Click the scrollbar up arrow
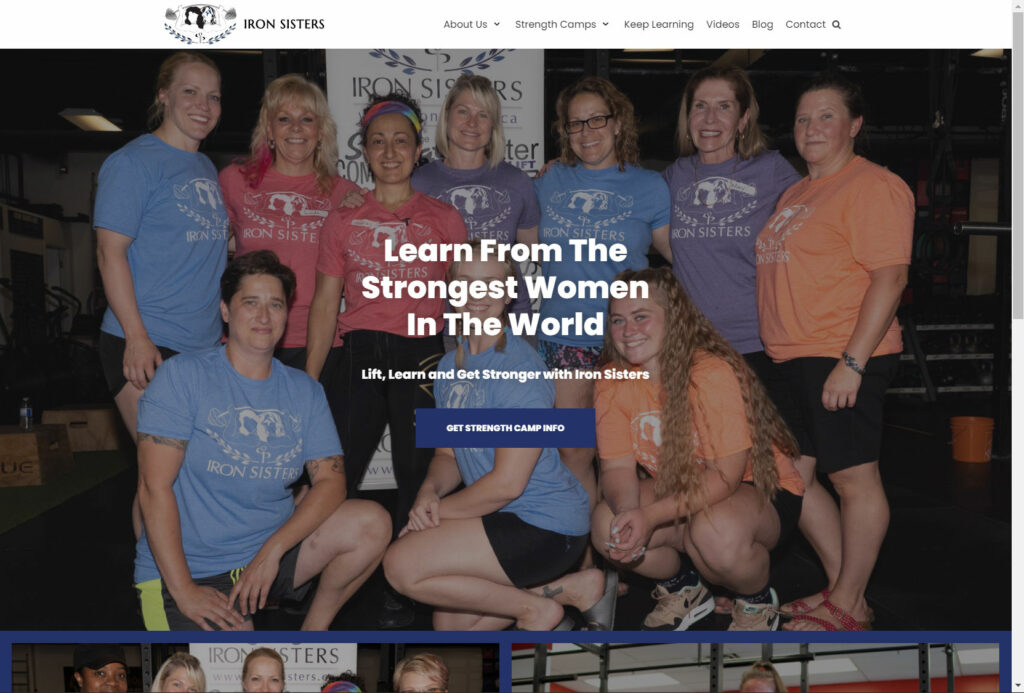 click(1017, 5)
